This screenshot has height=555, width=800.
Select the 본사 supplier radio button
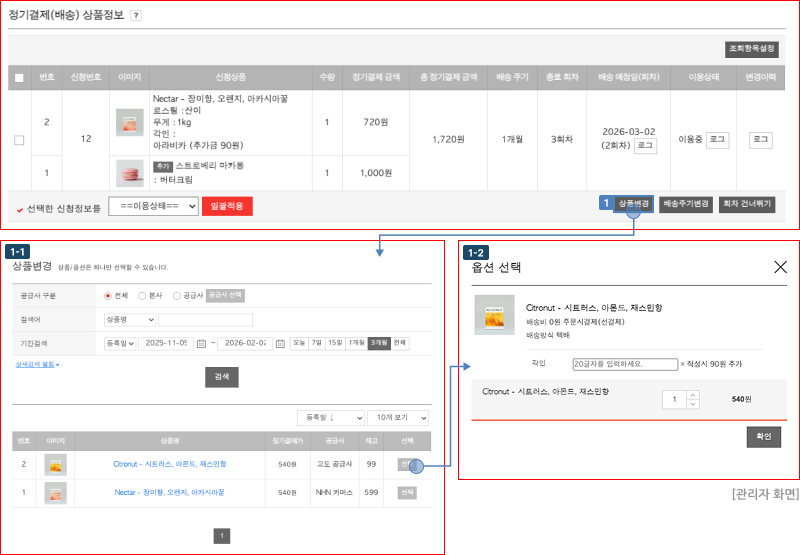coord(143,296)
